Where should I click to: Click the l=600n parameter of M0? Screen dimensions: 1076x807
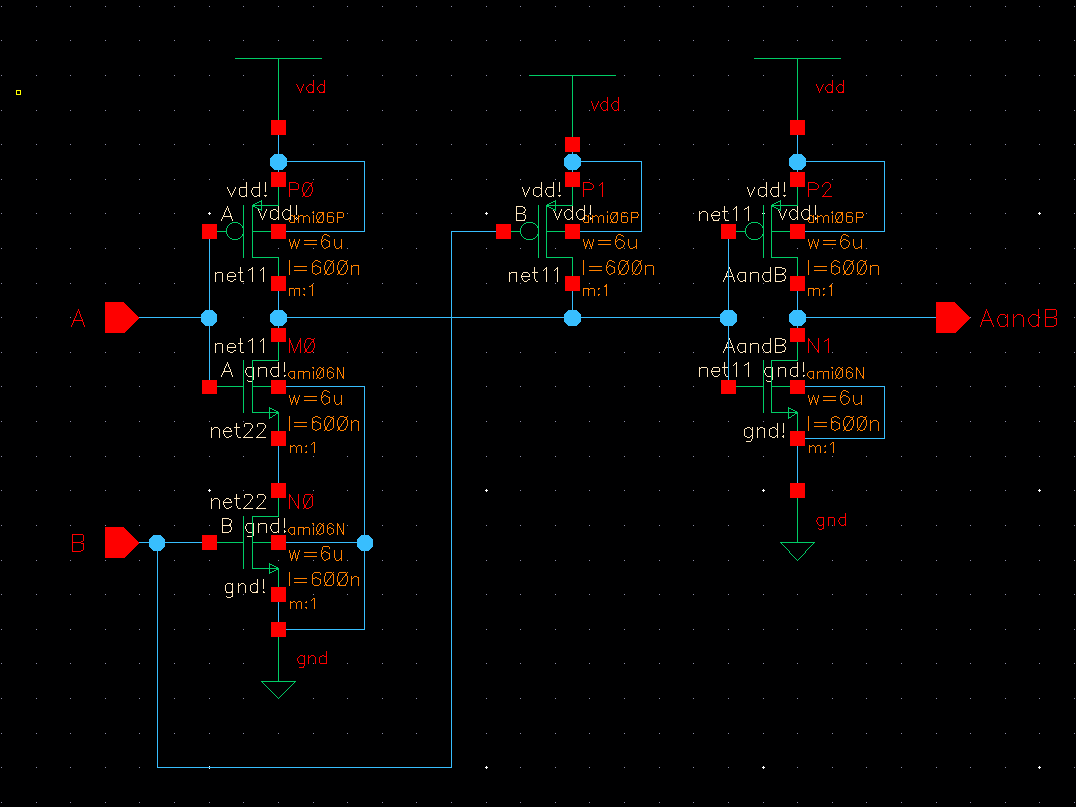[324, 423]
